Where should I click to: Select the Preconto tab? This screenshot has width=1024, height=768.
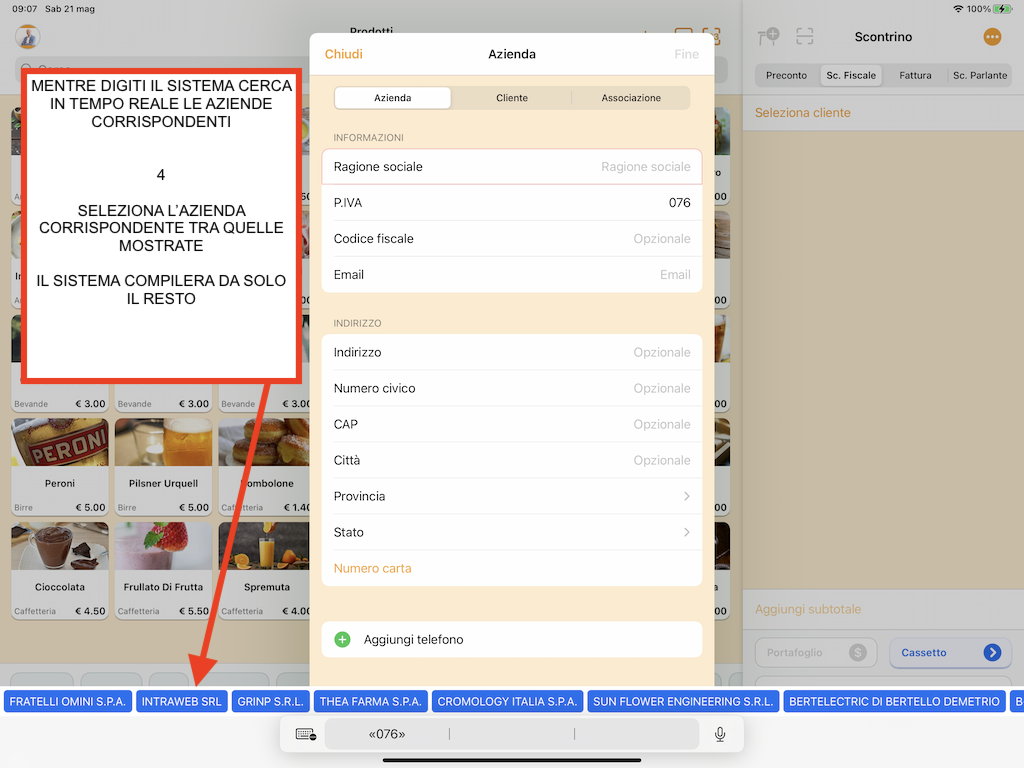pos(786,76)
